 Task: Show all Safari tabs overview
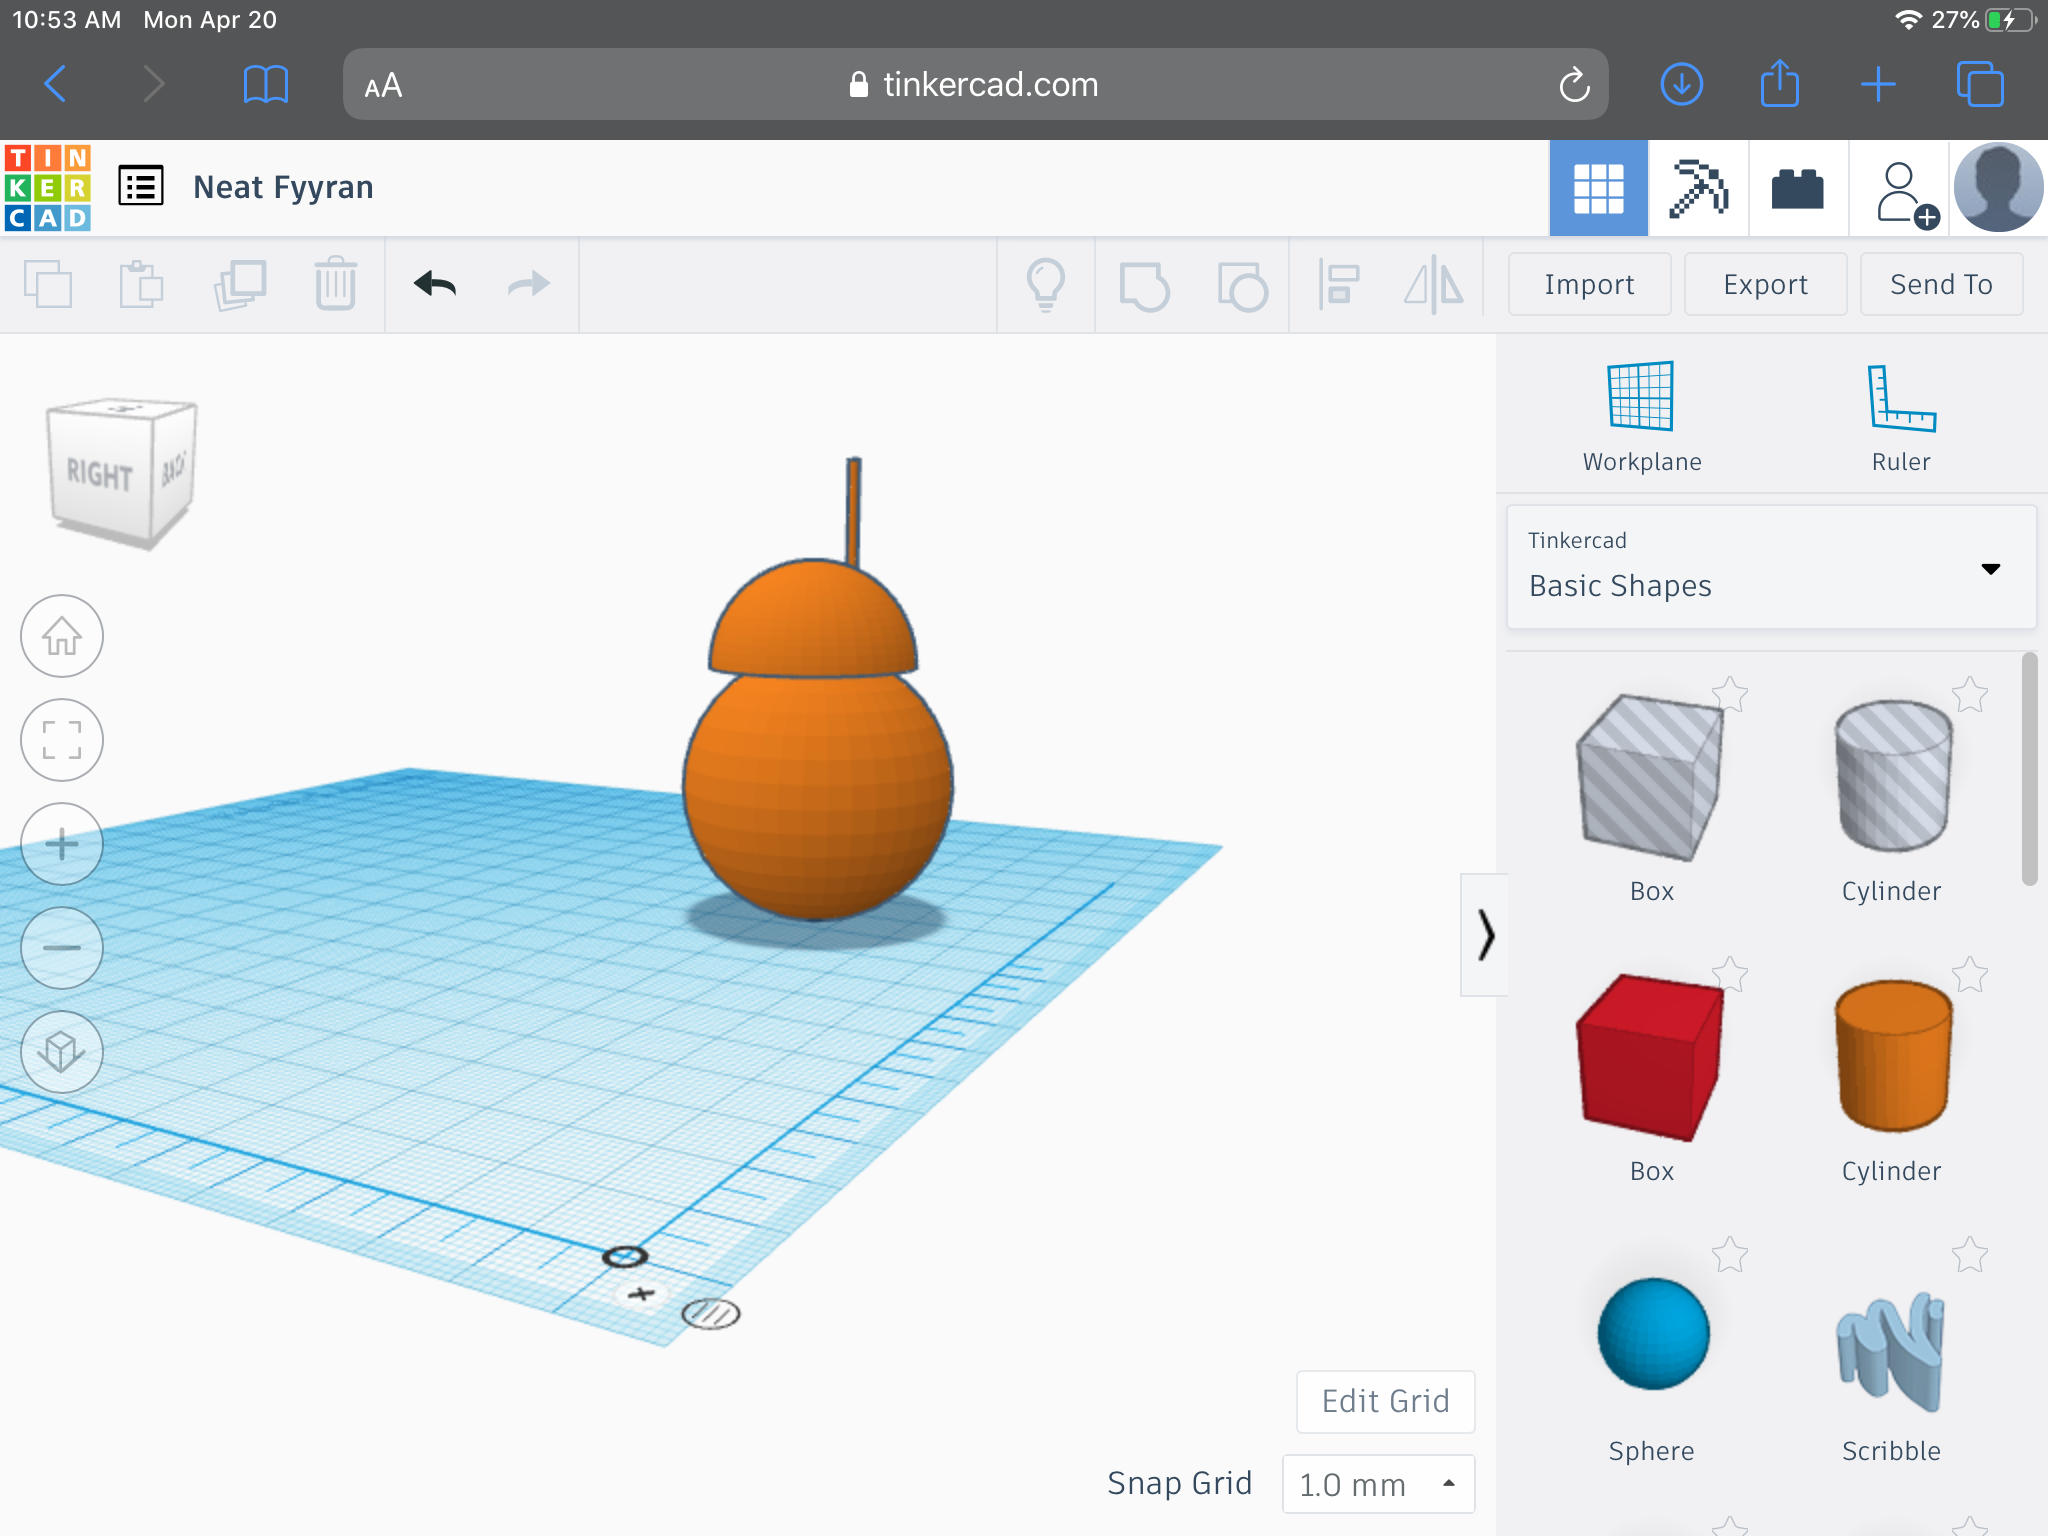[1980, 84]
